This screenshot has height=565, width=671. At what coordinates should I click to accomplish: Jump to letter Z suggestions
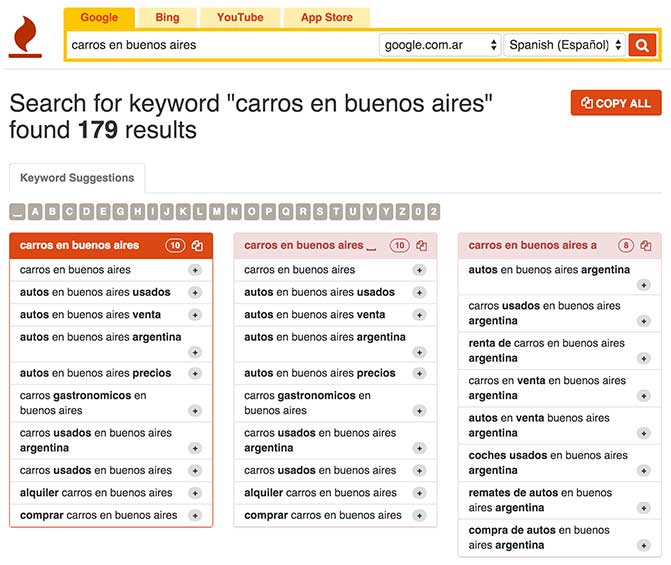(402, 212)
